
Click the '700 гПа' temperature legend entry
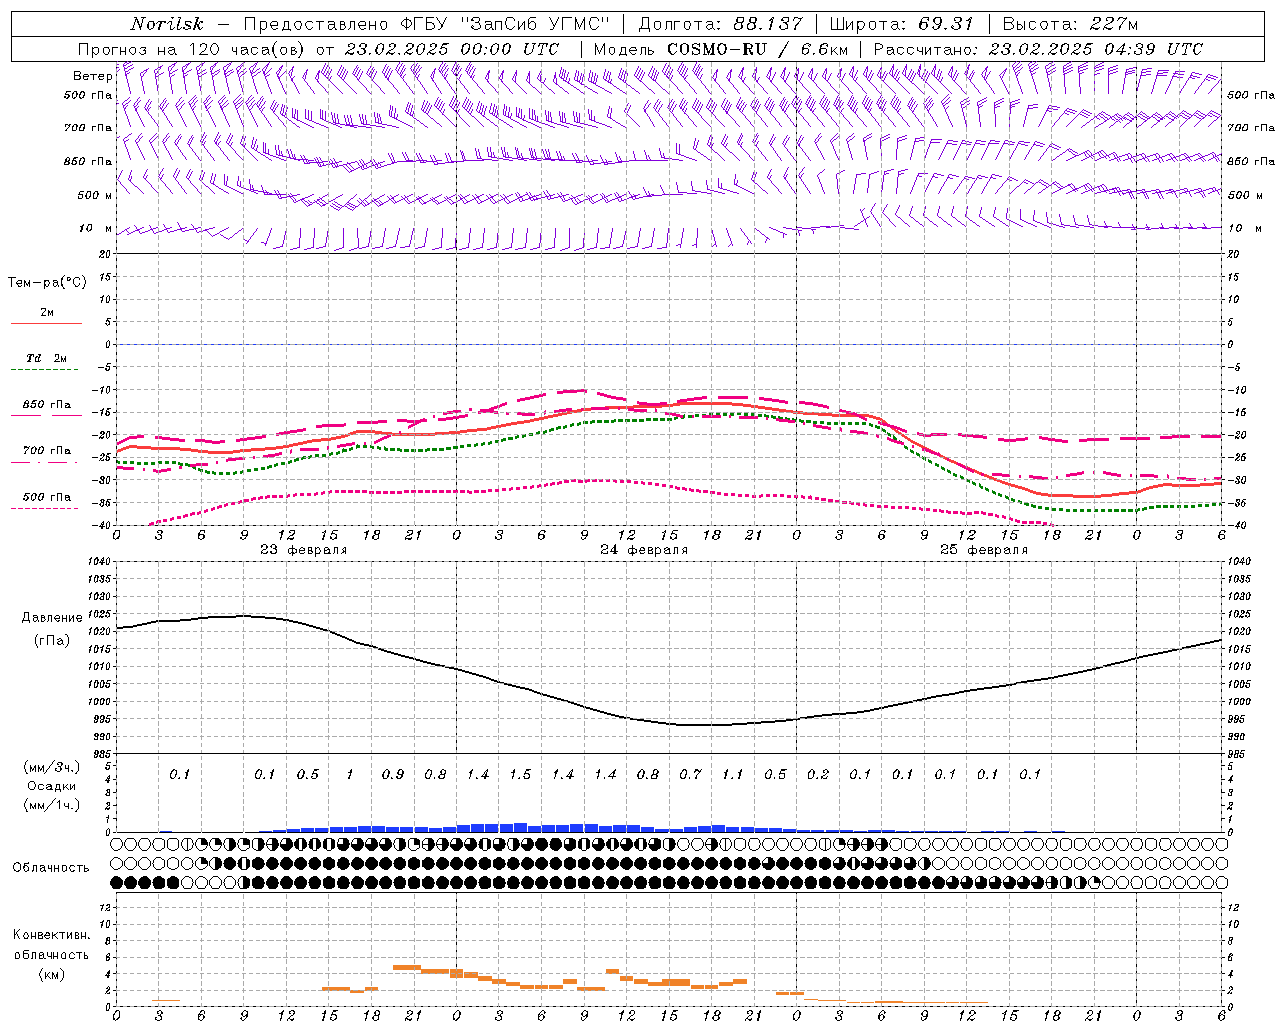click(x=47, y=451)
